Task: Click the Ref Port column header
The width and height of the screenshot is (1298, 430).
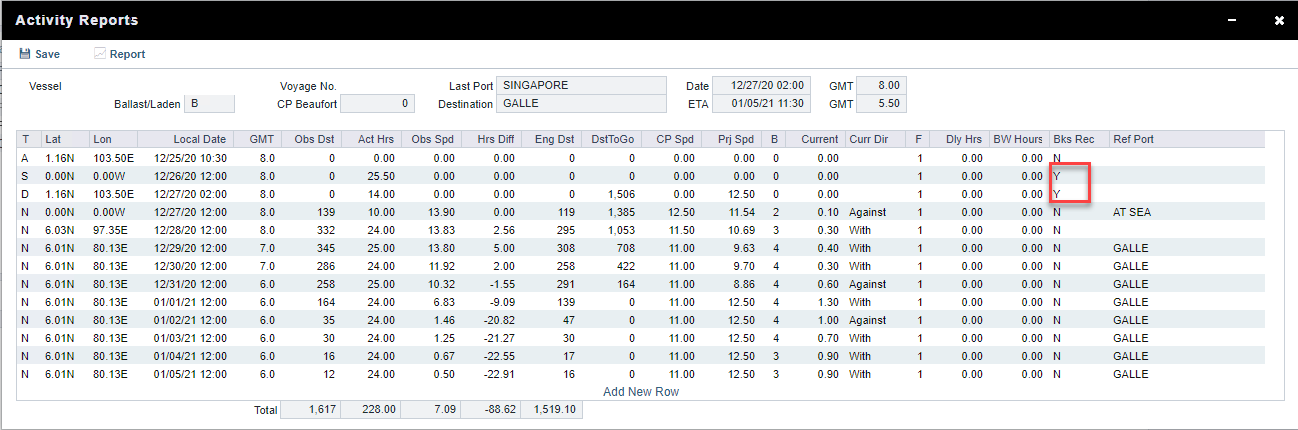Action: point(1133,139)
